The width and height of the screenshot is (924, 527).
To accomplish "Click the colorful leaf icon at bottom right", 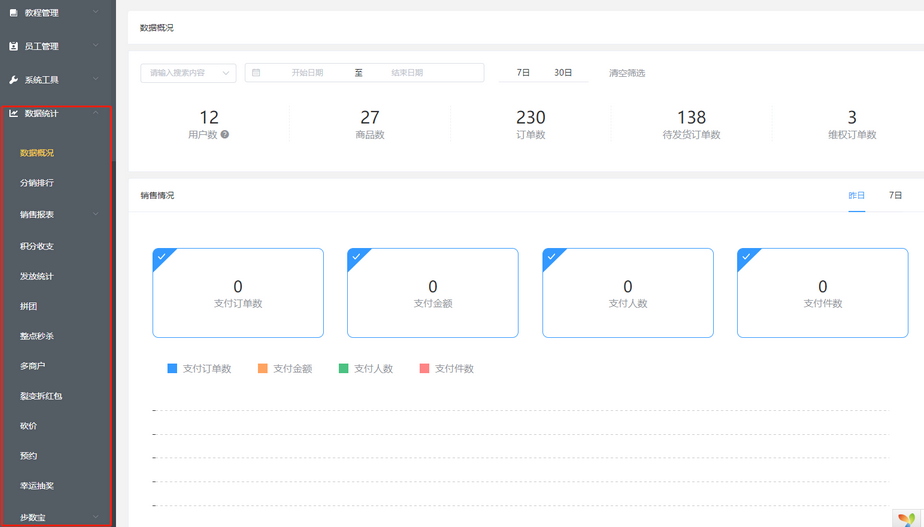I will click(x=906, y=518).
